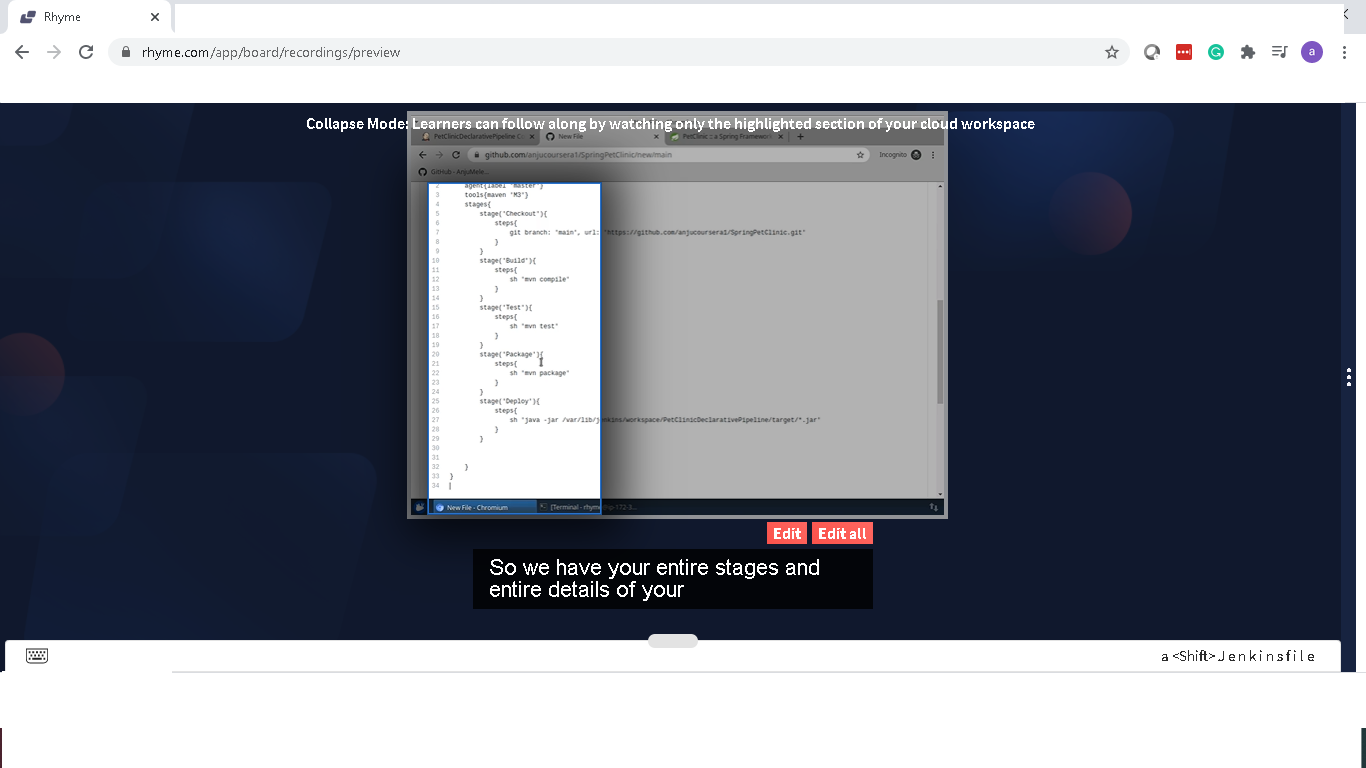Click the Incognito indicator in recorded browser
1366x768 pixels.
tap(900, 155)
